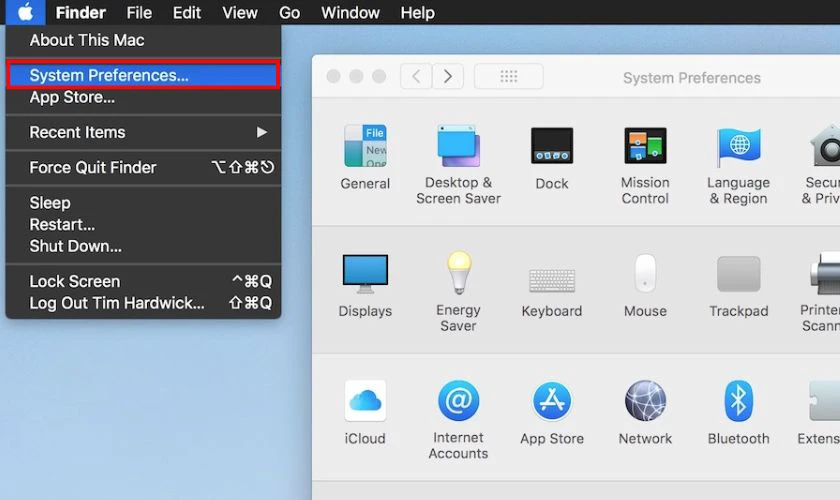Image resolution: width=840 pixels, height=500 pixels.
Task: Open Energy Saver preferences
Action: click(459, 292)
